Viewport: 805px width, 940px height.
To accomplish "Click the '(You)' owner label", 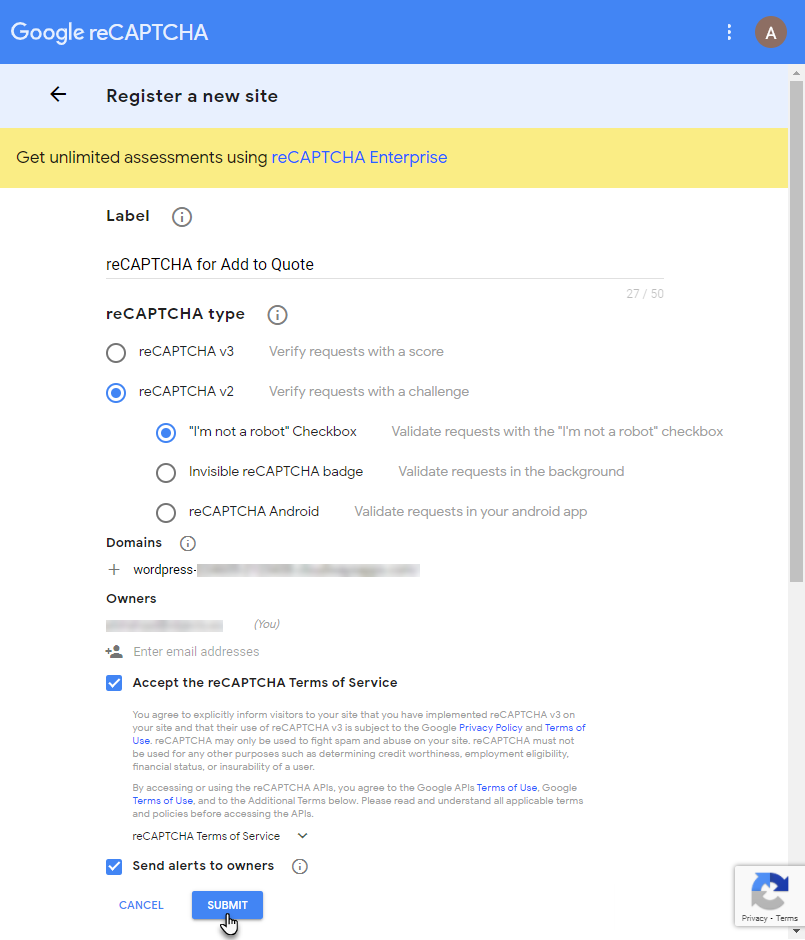I will click(x=267, y=624).
